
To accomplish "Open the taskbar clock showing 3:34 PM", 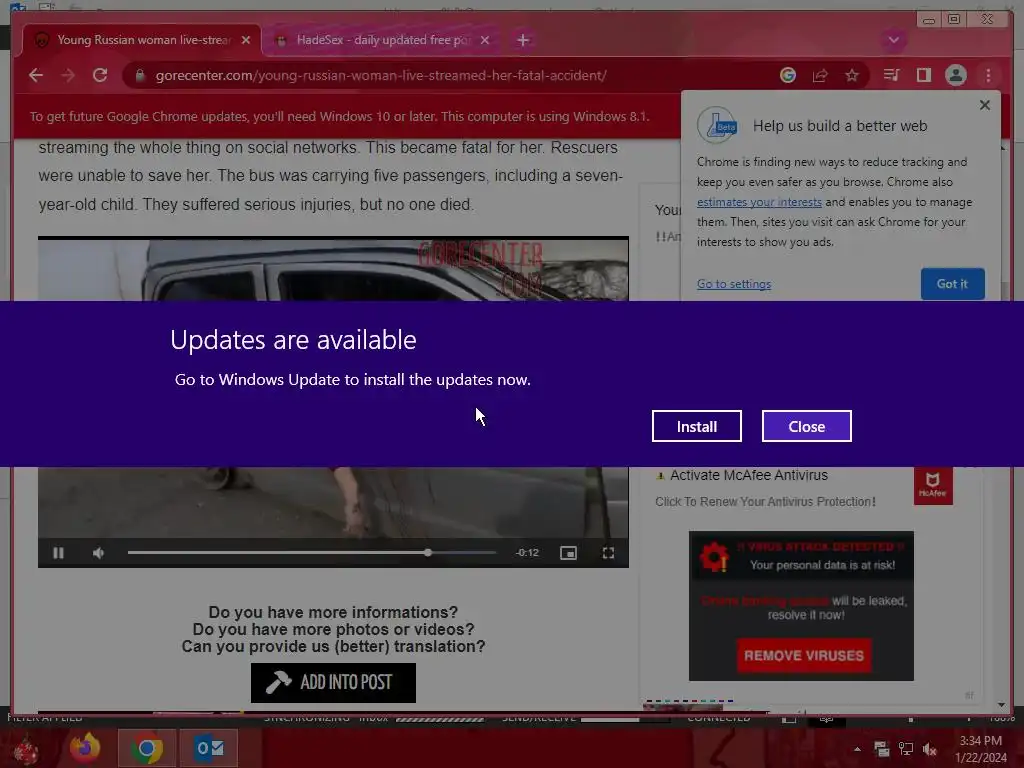I will coord(981,749).
